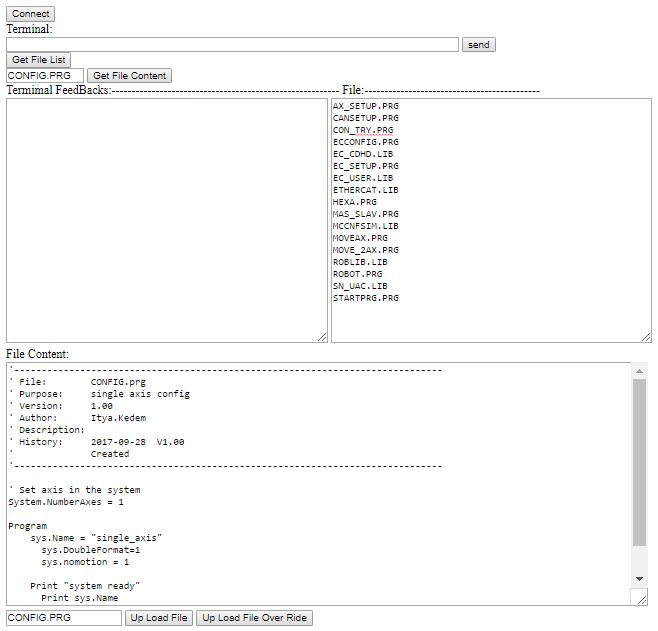
Task: Click inside the Terminal FeedBacks text area
Action: (167, 220)
